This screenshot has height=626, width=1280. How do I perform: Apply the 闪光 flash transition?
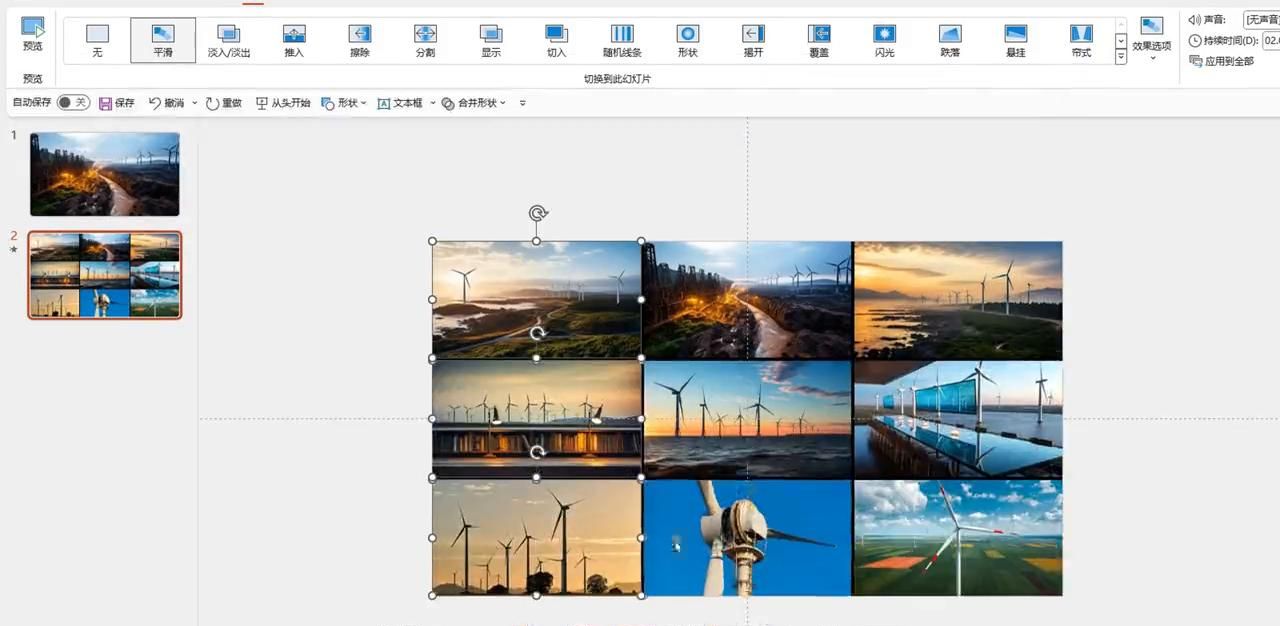click(884, 40)
